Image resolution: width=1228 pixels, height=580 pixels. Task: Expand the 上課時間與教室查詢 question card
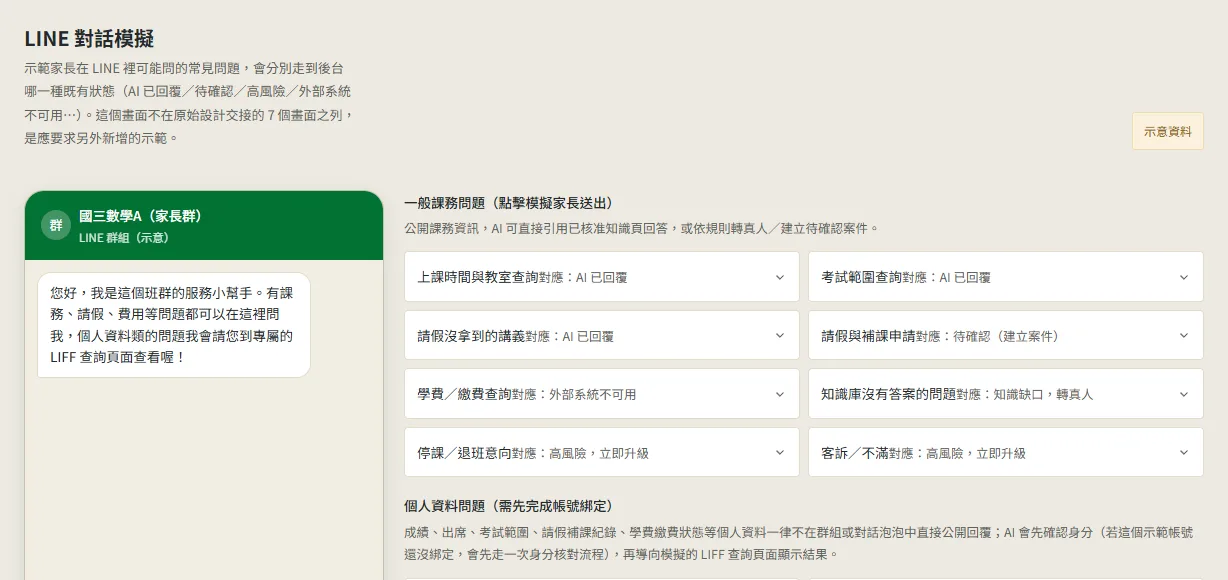tap(601, 277)
